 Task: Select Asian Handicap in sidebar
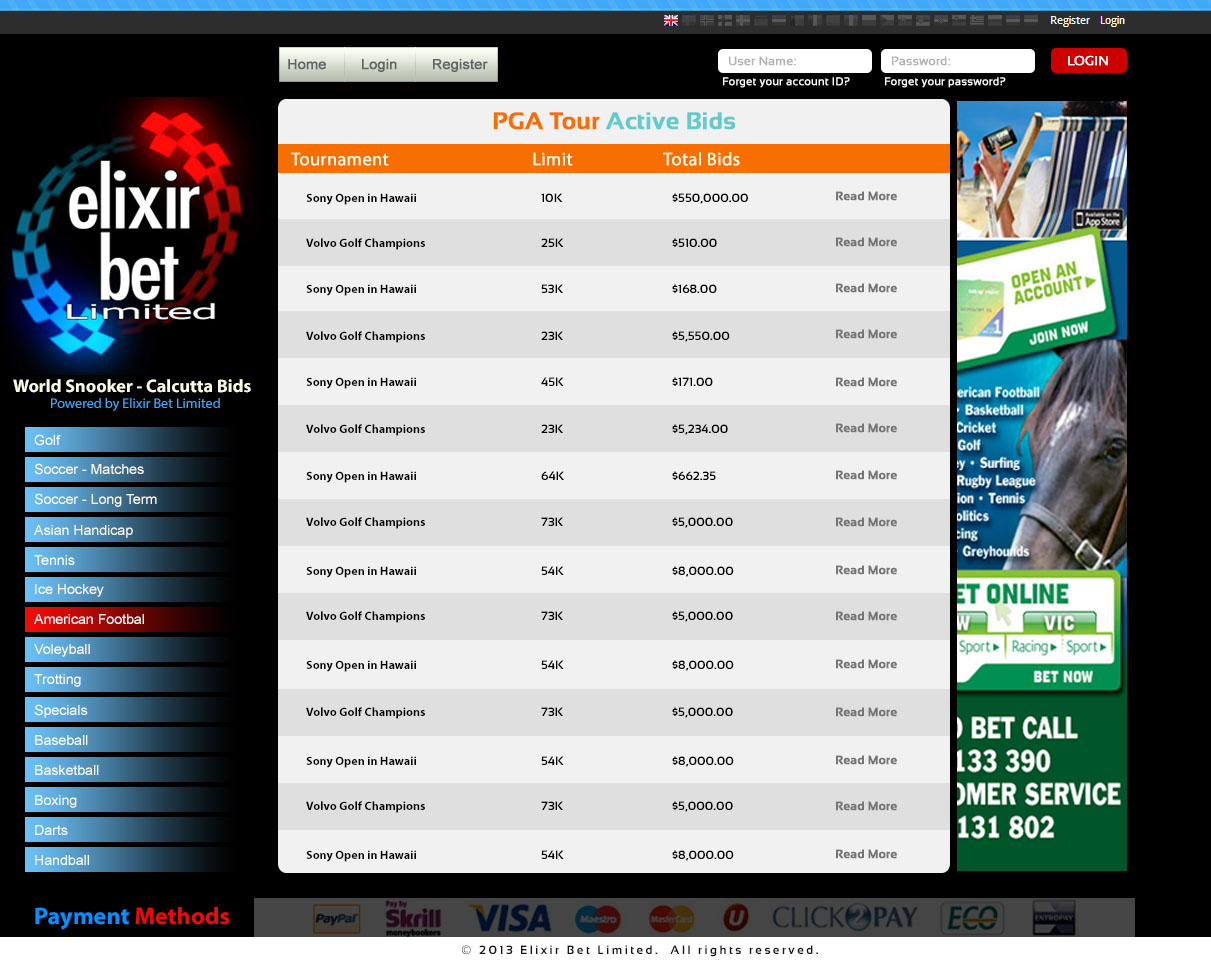click(x=129, y=530)
